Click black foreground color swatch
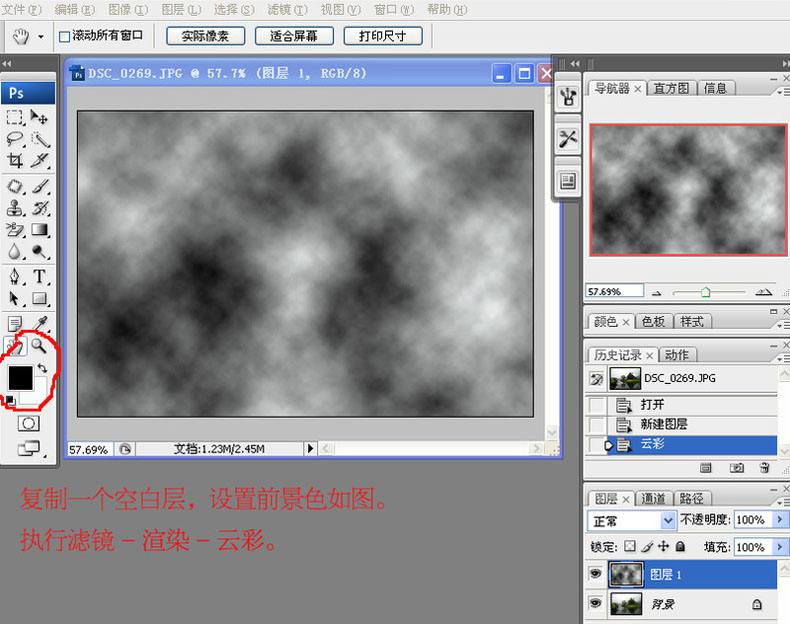The image size is (790, 624). pos(20,378)
